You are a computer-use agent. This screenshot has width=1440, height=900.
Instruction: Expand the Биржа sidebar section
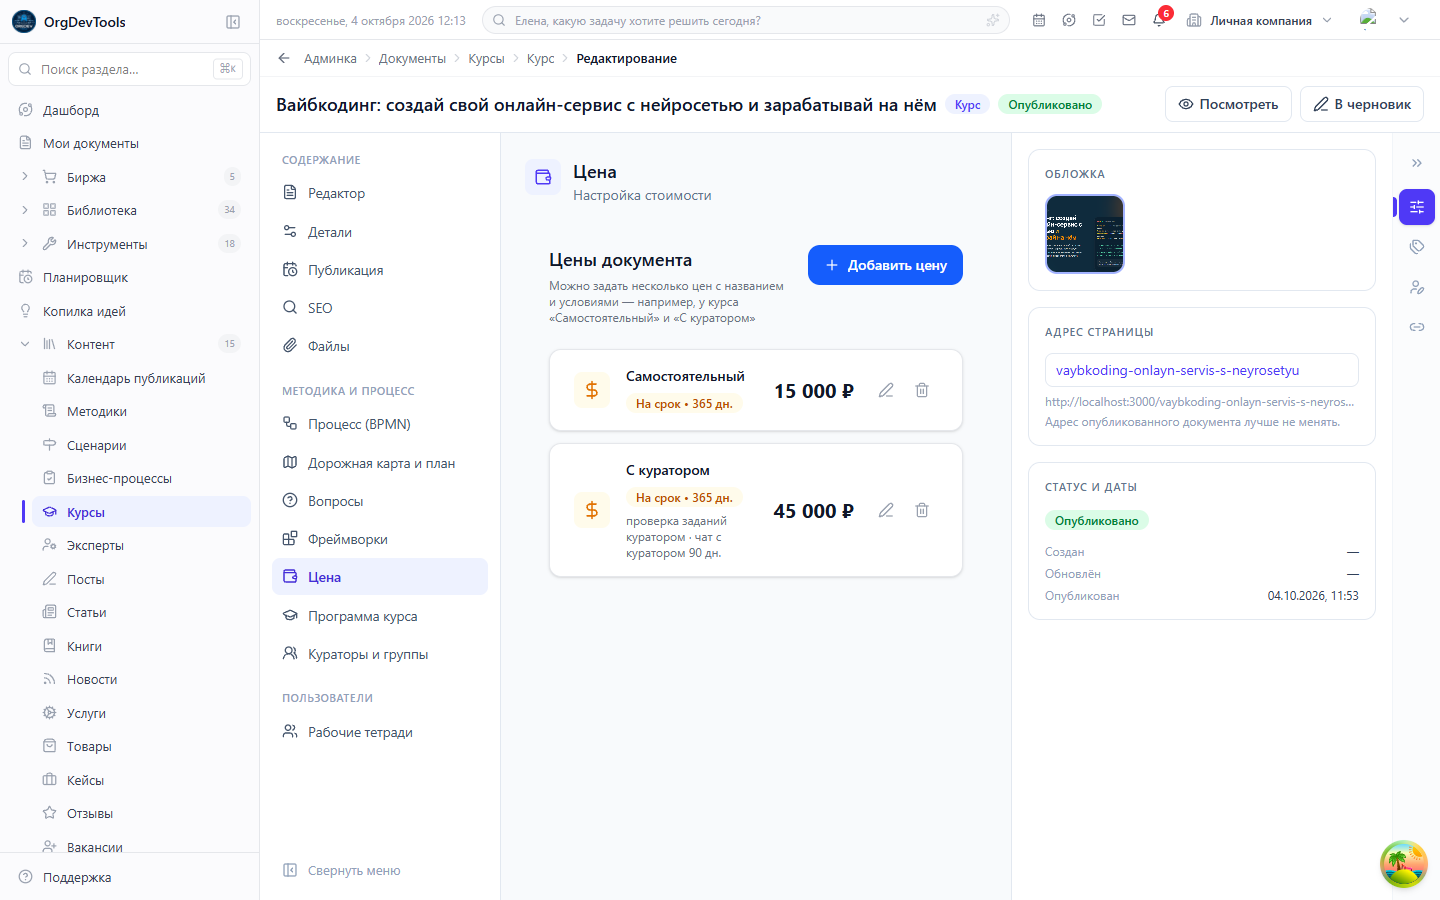[x=24, y=177]
